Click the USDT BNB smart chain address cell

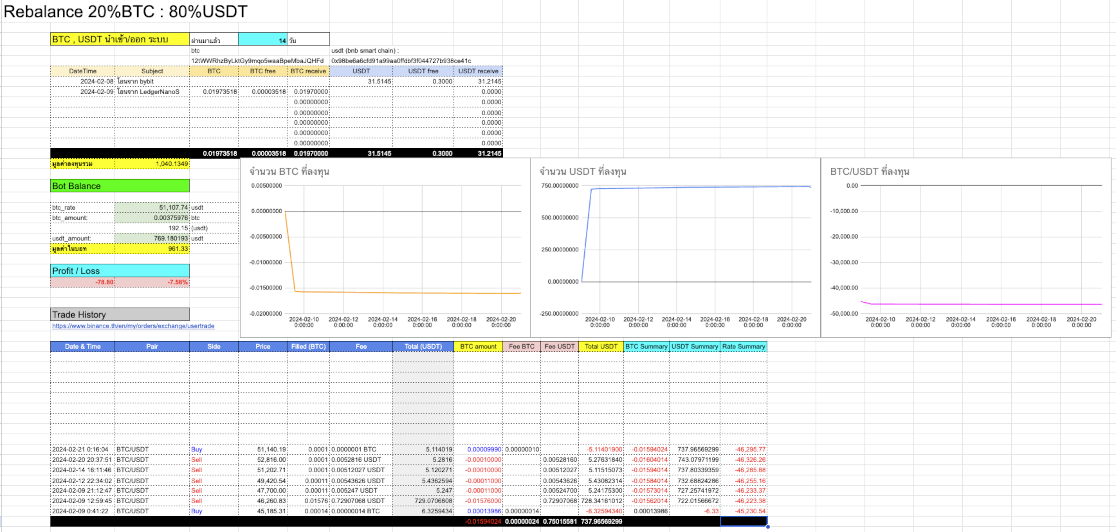pyautogui.click(x=401, y=61)
